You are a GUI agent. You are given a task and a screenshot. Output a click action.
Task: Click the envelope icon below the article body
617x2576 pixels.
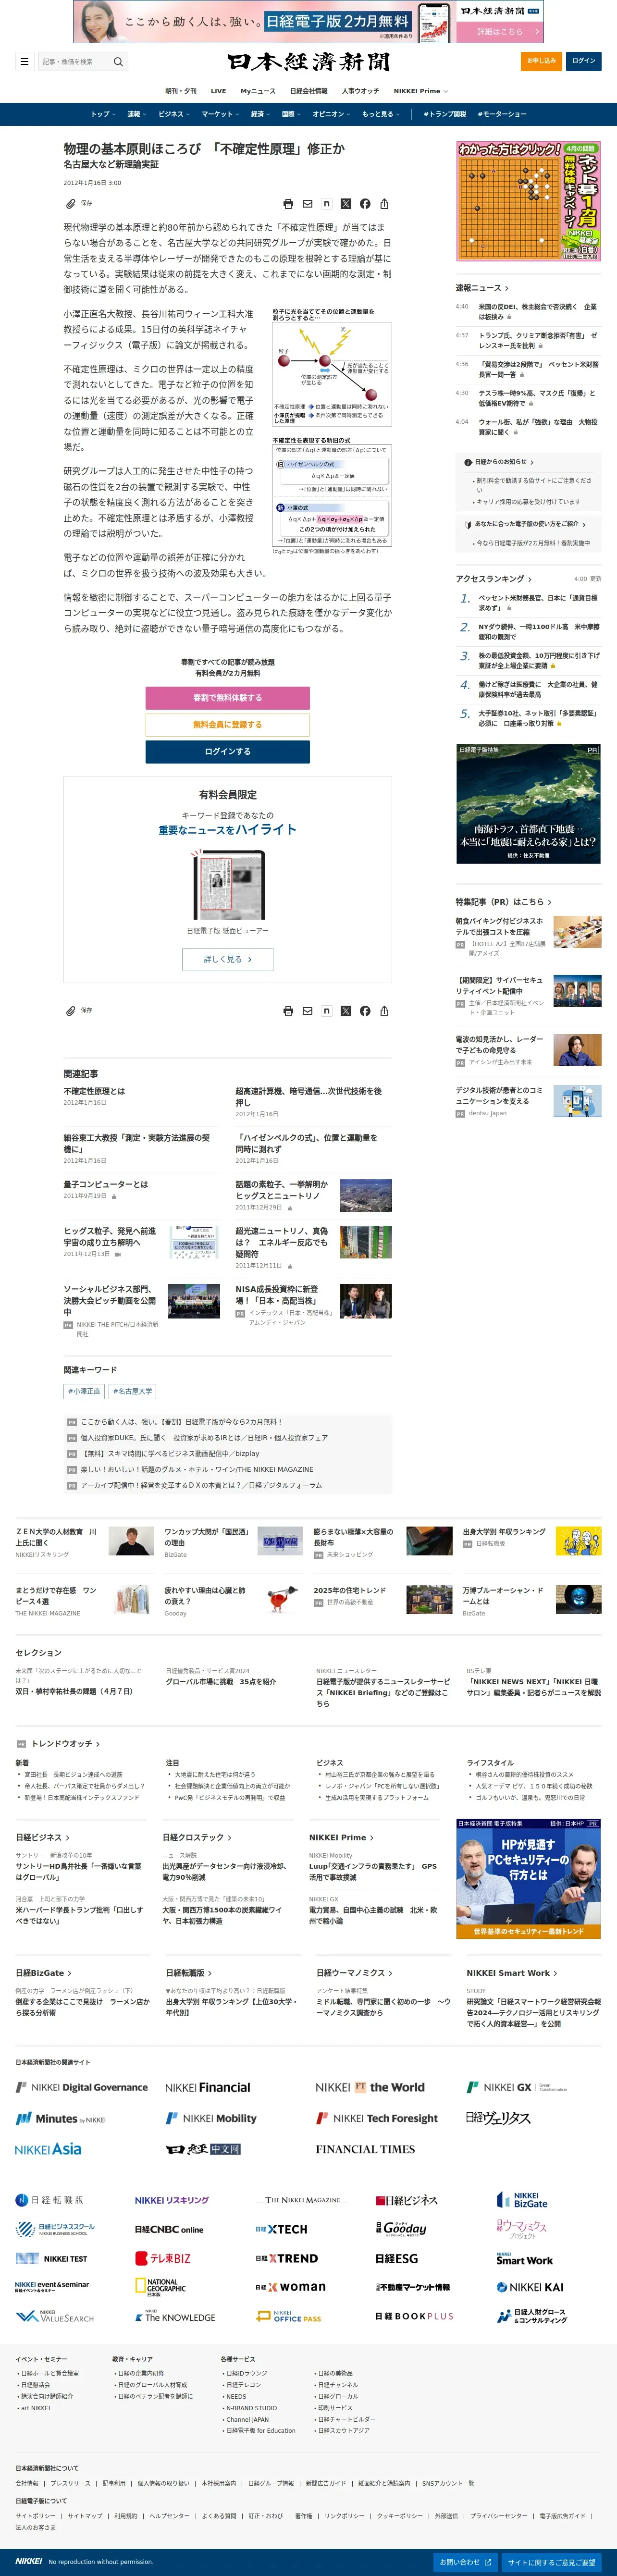(x=307, y=1011)
